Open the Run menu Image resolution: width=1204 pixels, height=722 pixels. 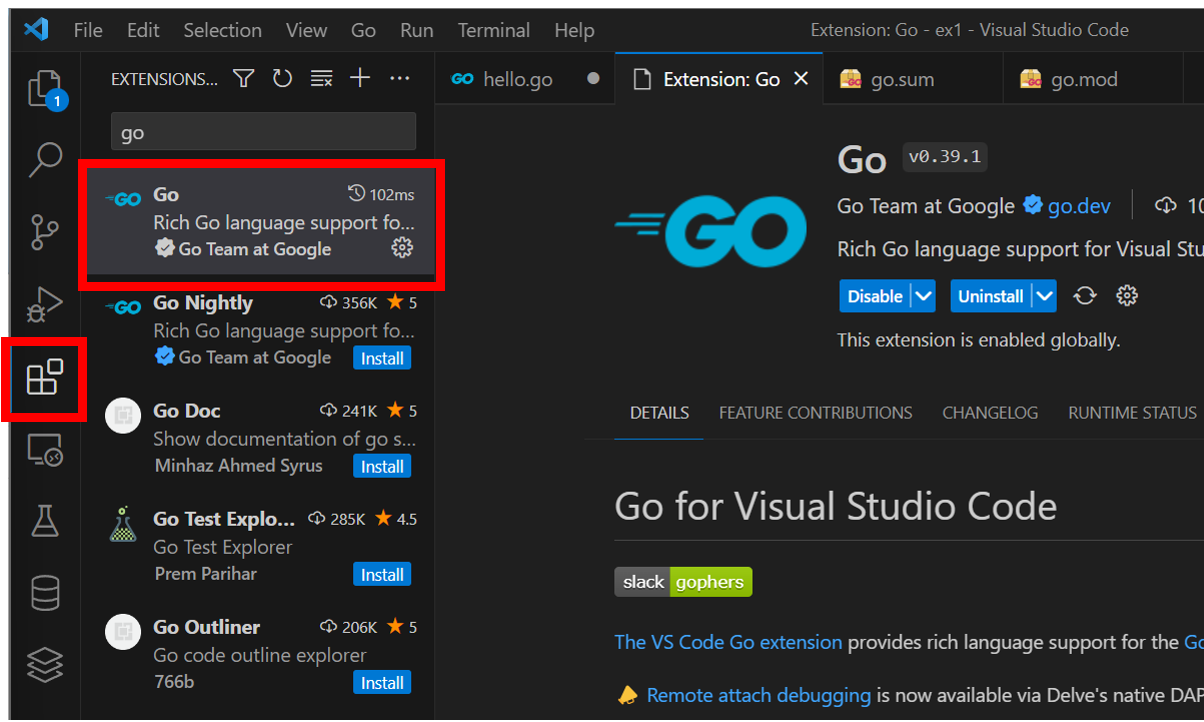pos(417,30)
